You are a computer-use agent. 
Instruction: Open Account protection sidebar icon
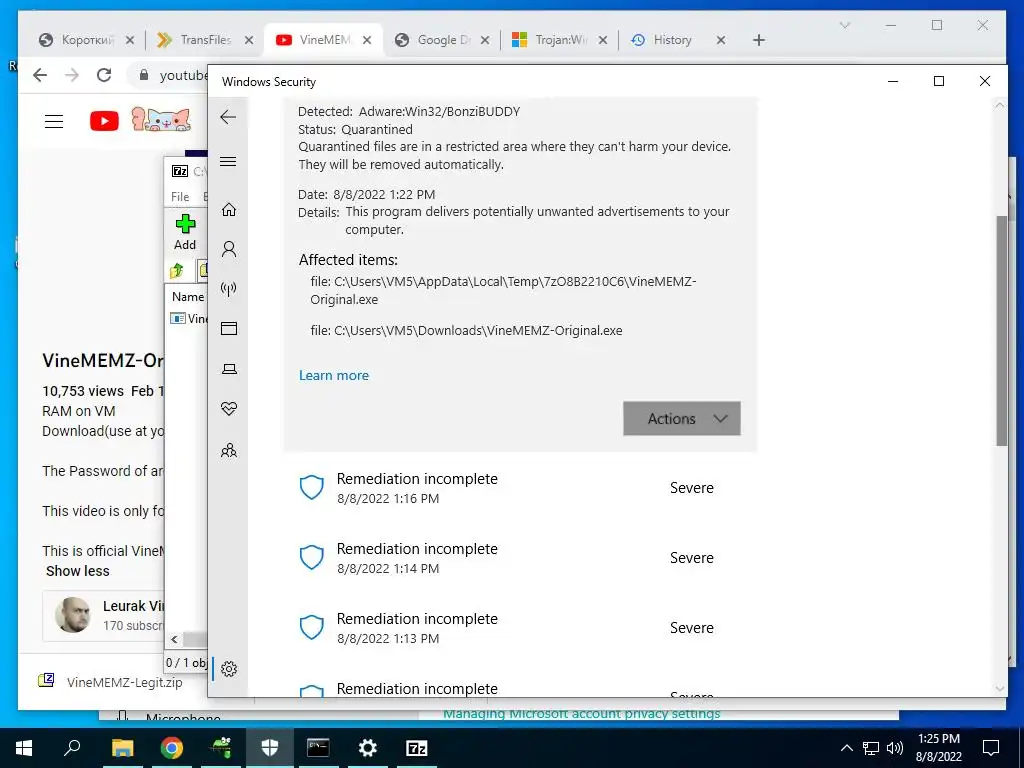click(x=229, y=249)
